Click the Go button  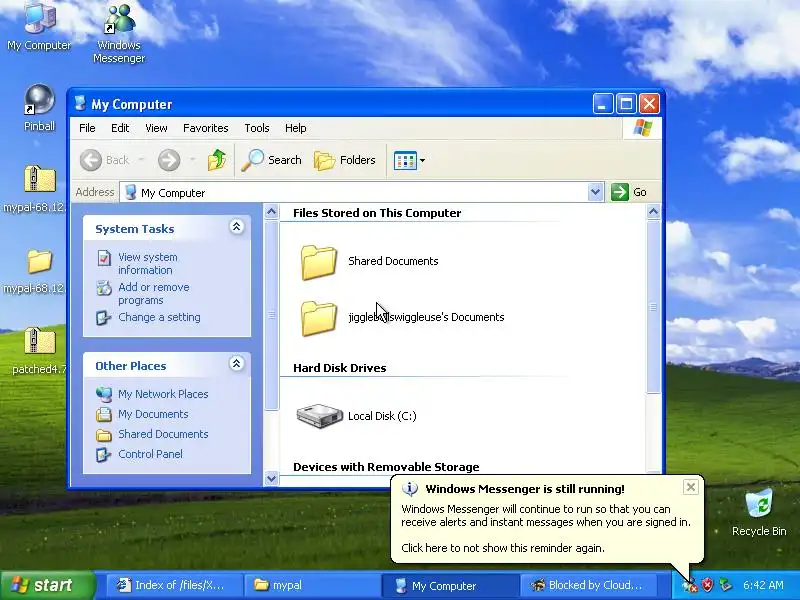629,192
